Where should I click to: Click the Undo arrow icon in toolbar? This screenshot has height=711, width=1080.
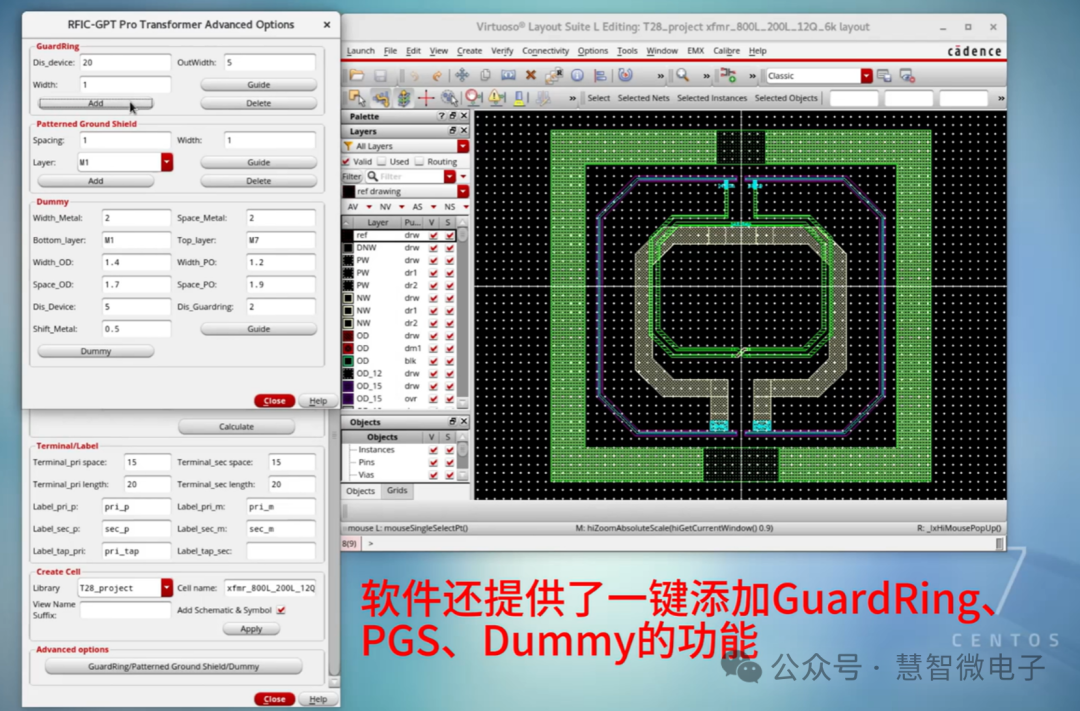414,75
